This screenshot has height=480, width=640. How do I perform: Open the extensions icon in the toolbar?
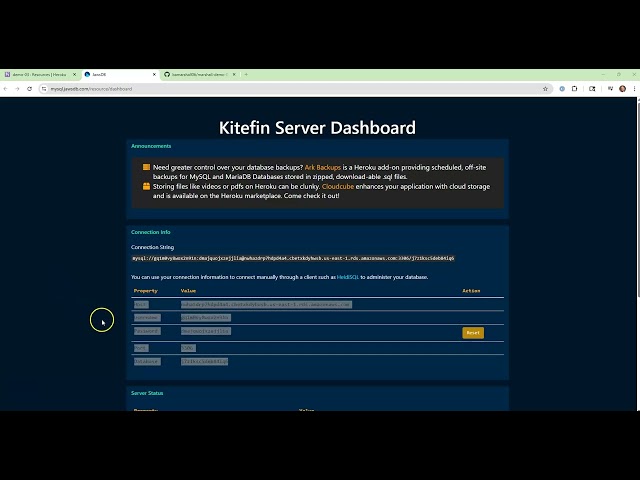[576, 88]
